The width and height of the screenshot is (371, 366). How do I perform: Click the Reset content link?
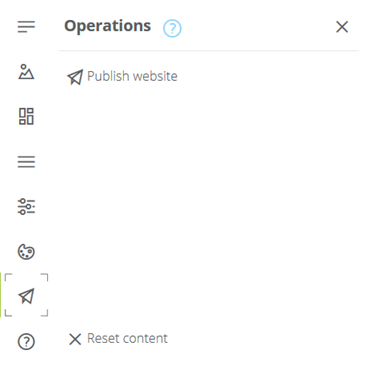pyautogui.click(x=118, y=339)
